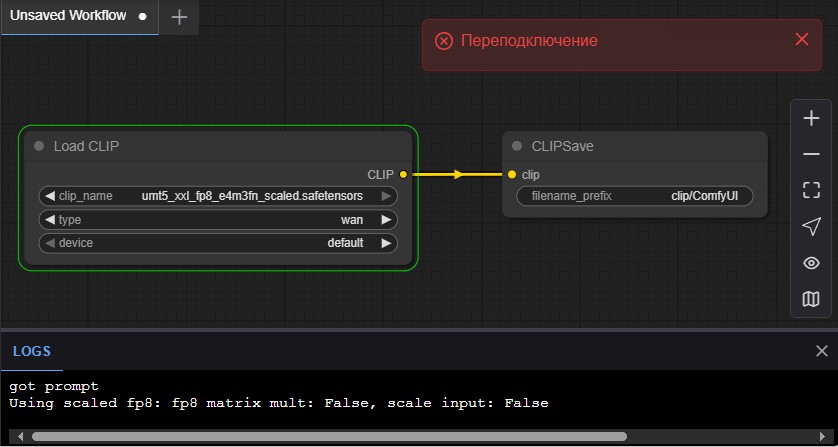Click the logs horizontal scrollbar thumb
This screenshot has height=447, width=838.
[x=329, y=436]
